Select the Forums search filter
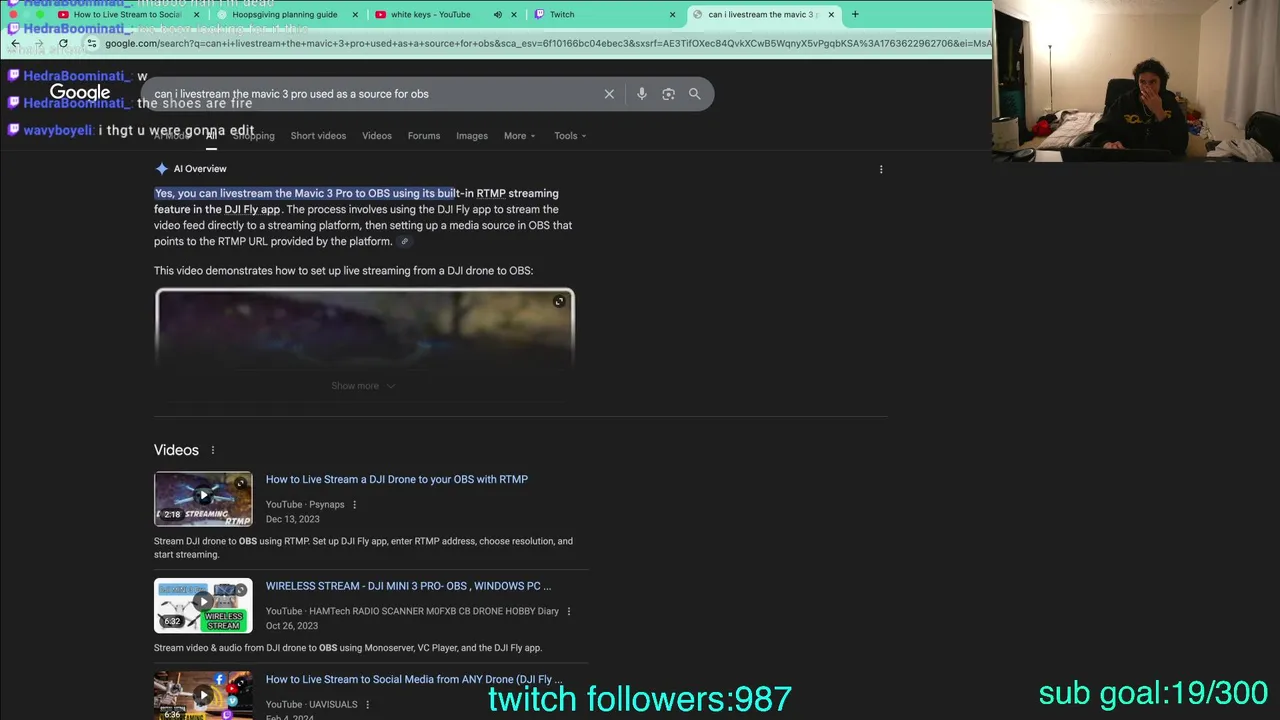Image resolution: width=1280 pixels, height=720 pixels. click(424, 136)
